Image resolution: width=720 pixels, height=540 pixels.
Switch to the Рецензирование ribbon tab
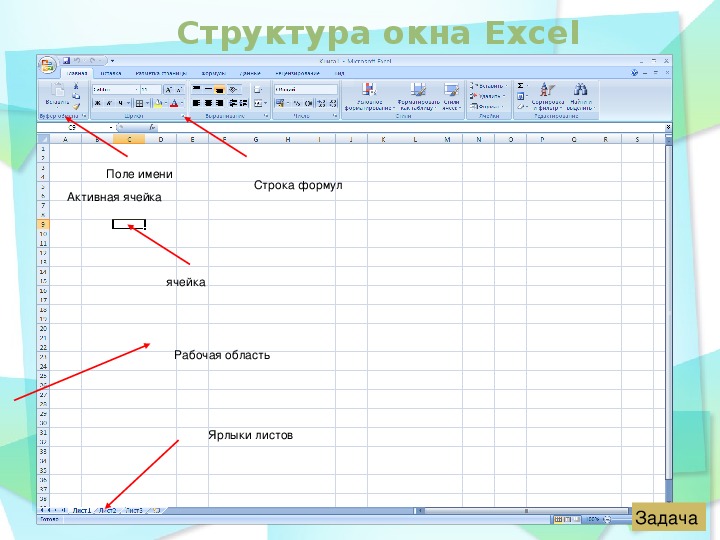(x=297, y=73)
